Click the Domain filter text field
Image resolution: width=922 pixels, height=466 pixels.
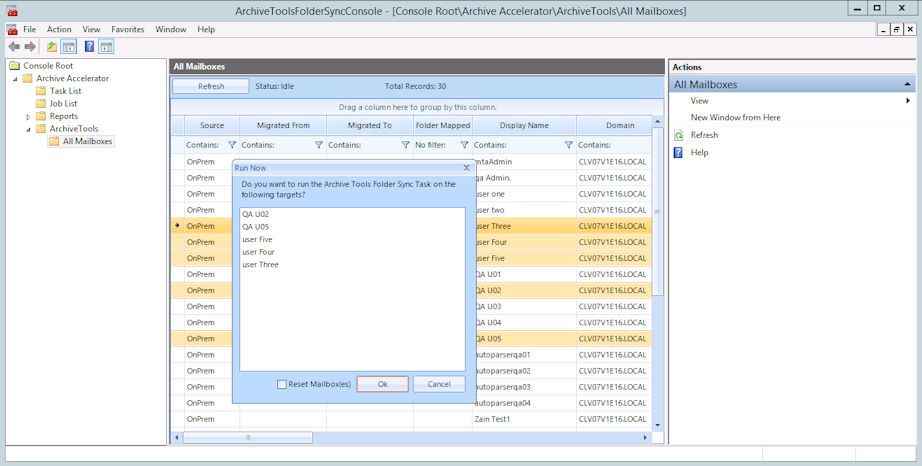614,145
